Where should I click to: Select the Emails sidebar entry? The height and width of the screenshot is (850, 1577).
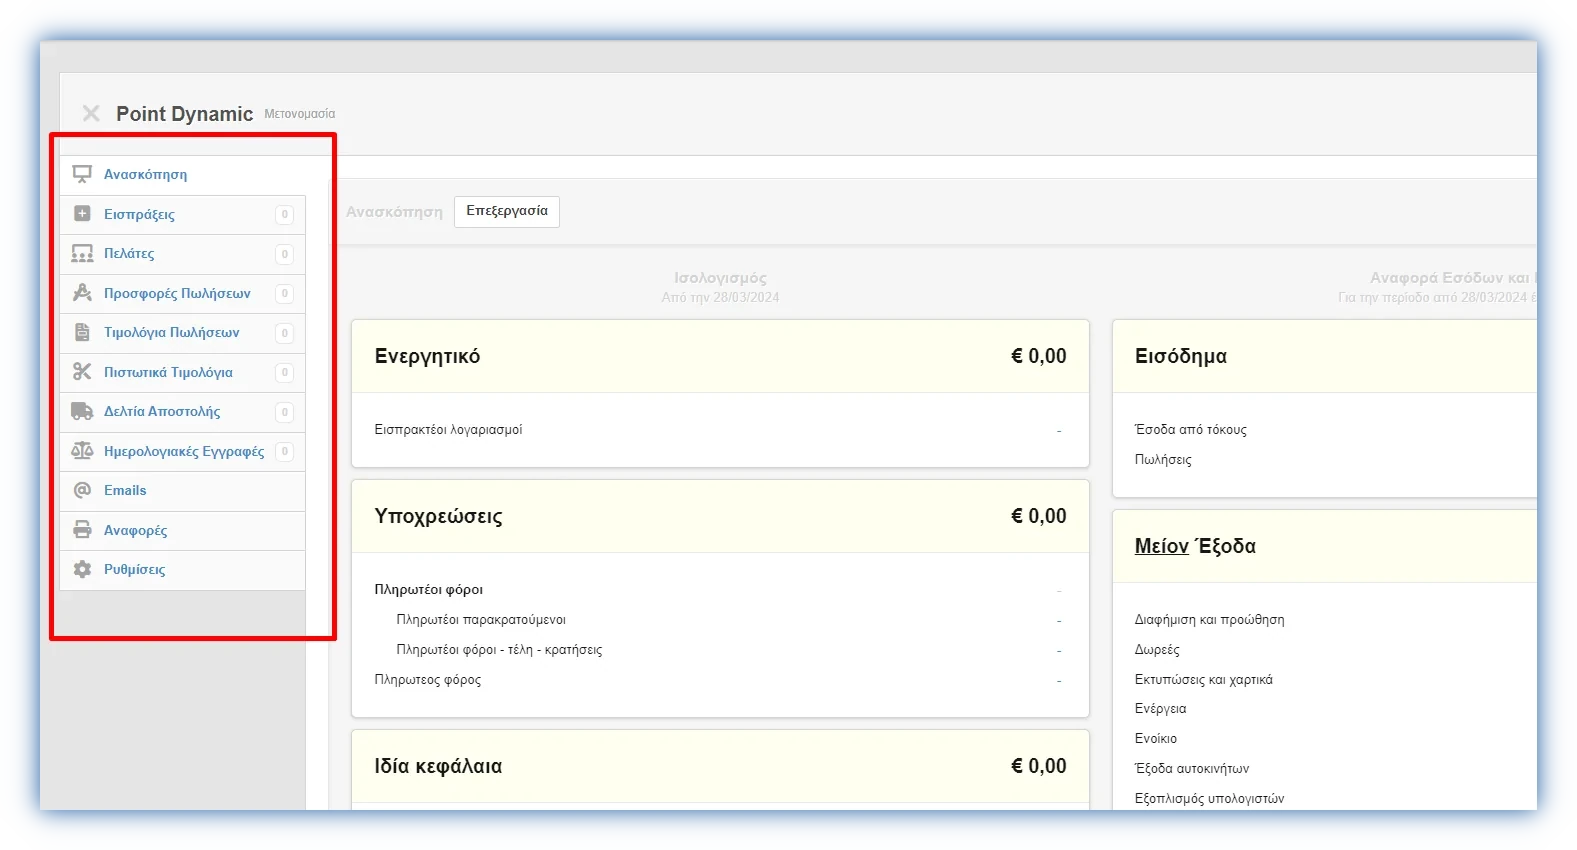[125, 490]
